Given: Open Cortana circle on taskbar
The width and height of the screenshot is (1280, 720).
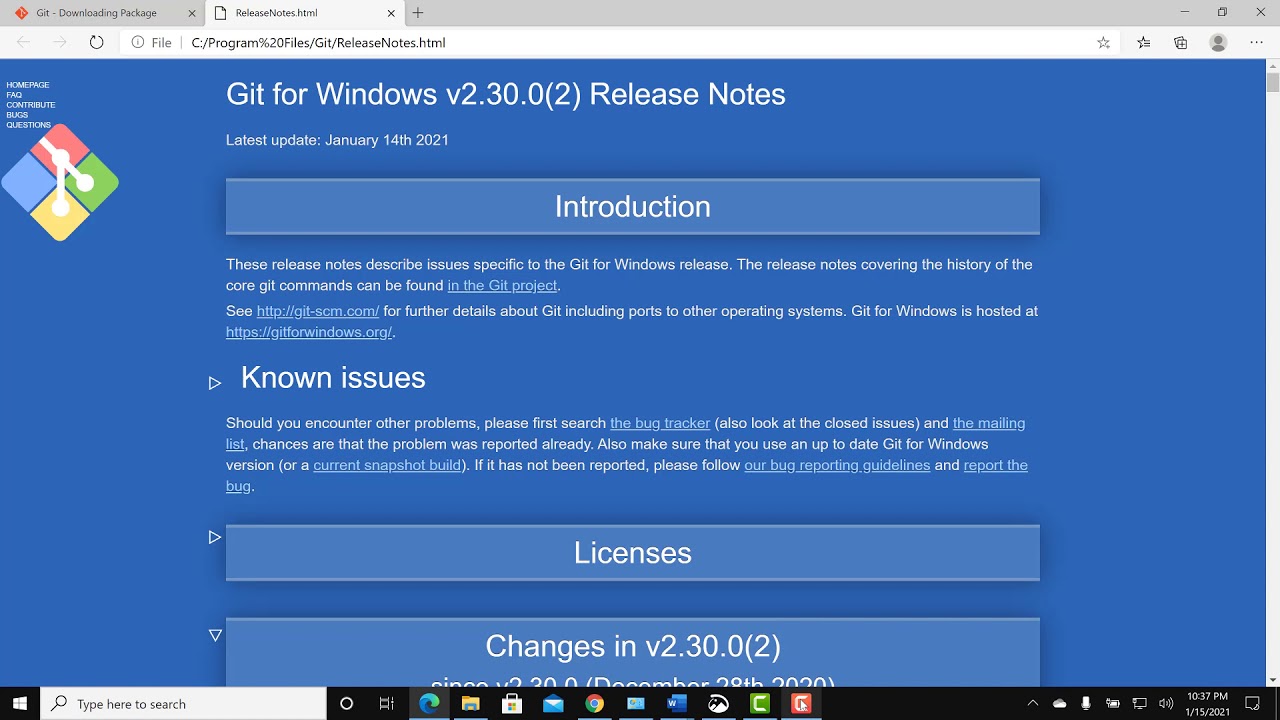Looking at the screenshot, I should [x=346, y=704].
